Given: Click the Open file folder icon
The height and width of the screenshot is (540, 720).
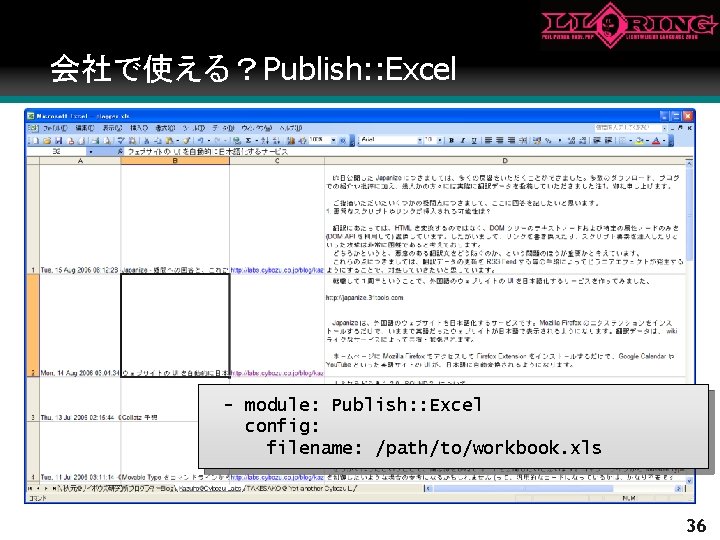Looking at the screenshot, I should coord(47,141).
